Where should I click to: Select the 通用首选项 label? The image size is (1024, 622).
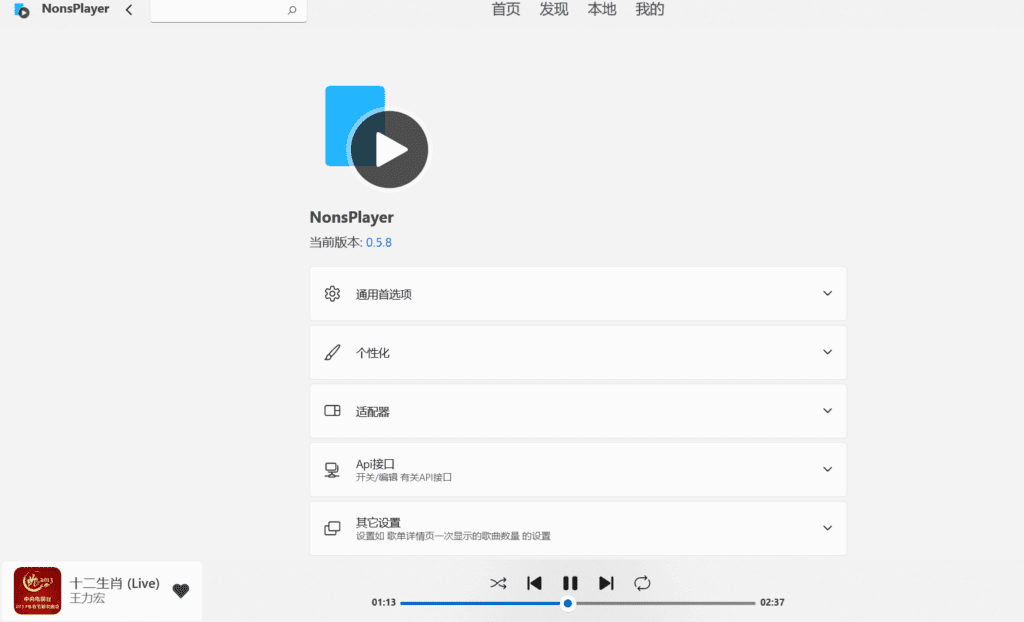pos(383,294)
